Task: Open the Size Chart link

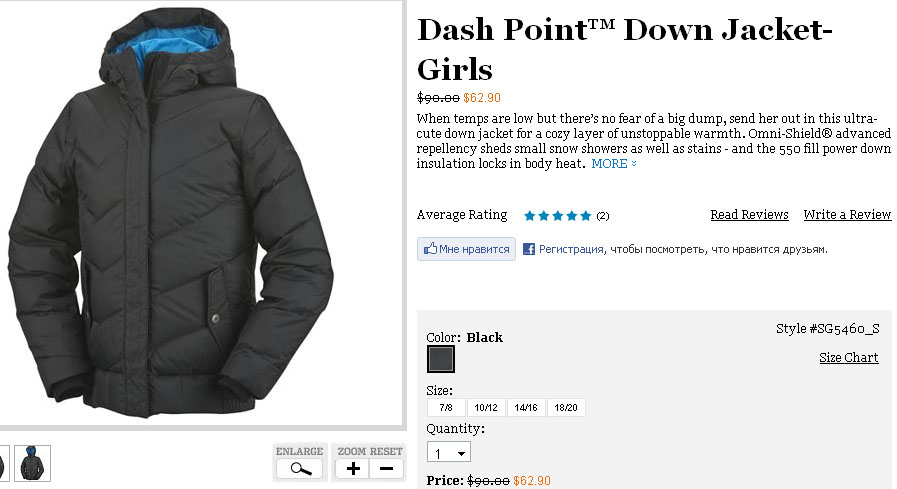Action: click(848, 357)
